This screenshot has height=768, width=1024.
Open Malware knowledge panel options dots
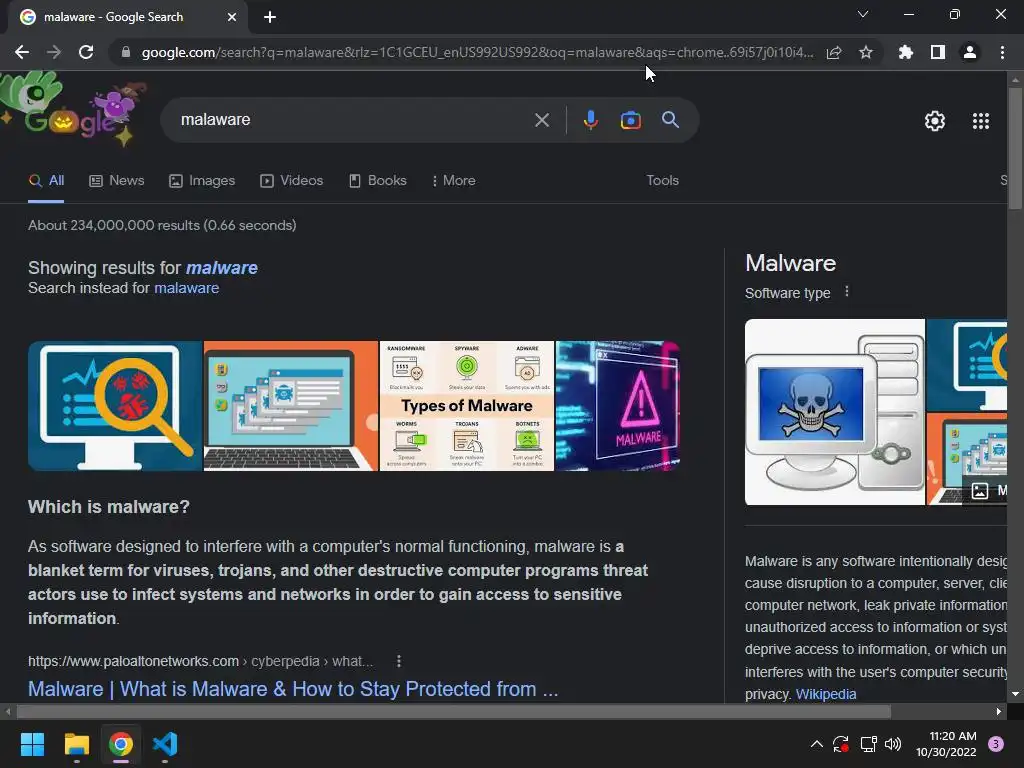pos(846,292)
